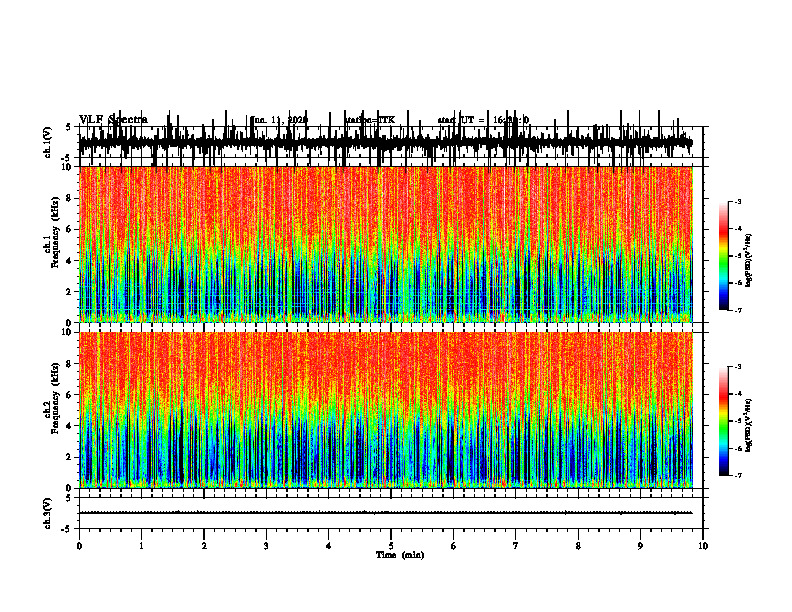Click the ch.1(V) axis label
The image size is (792, 612).
pos(48,142)
